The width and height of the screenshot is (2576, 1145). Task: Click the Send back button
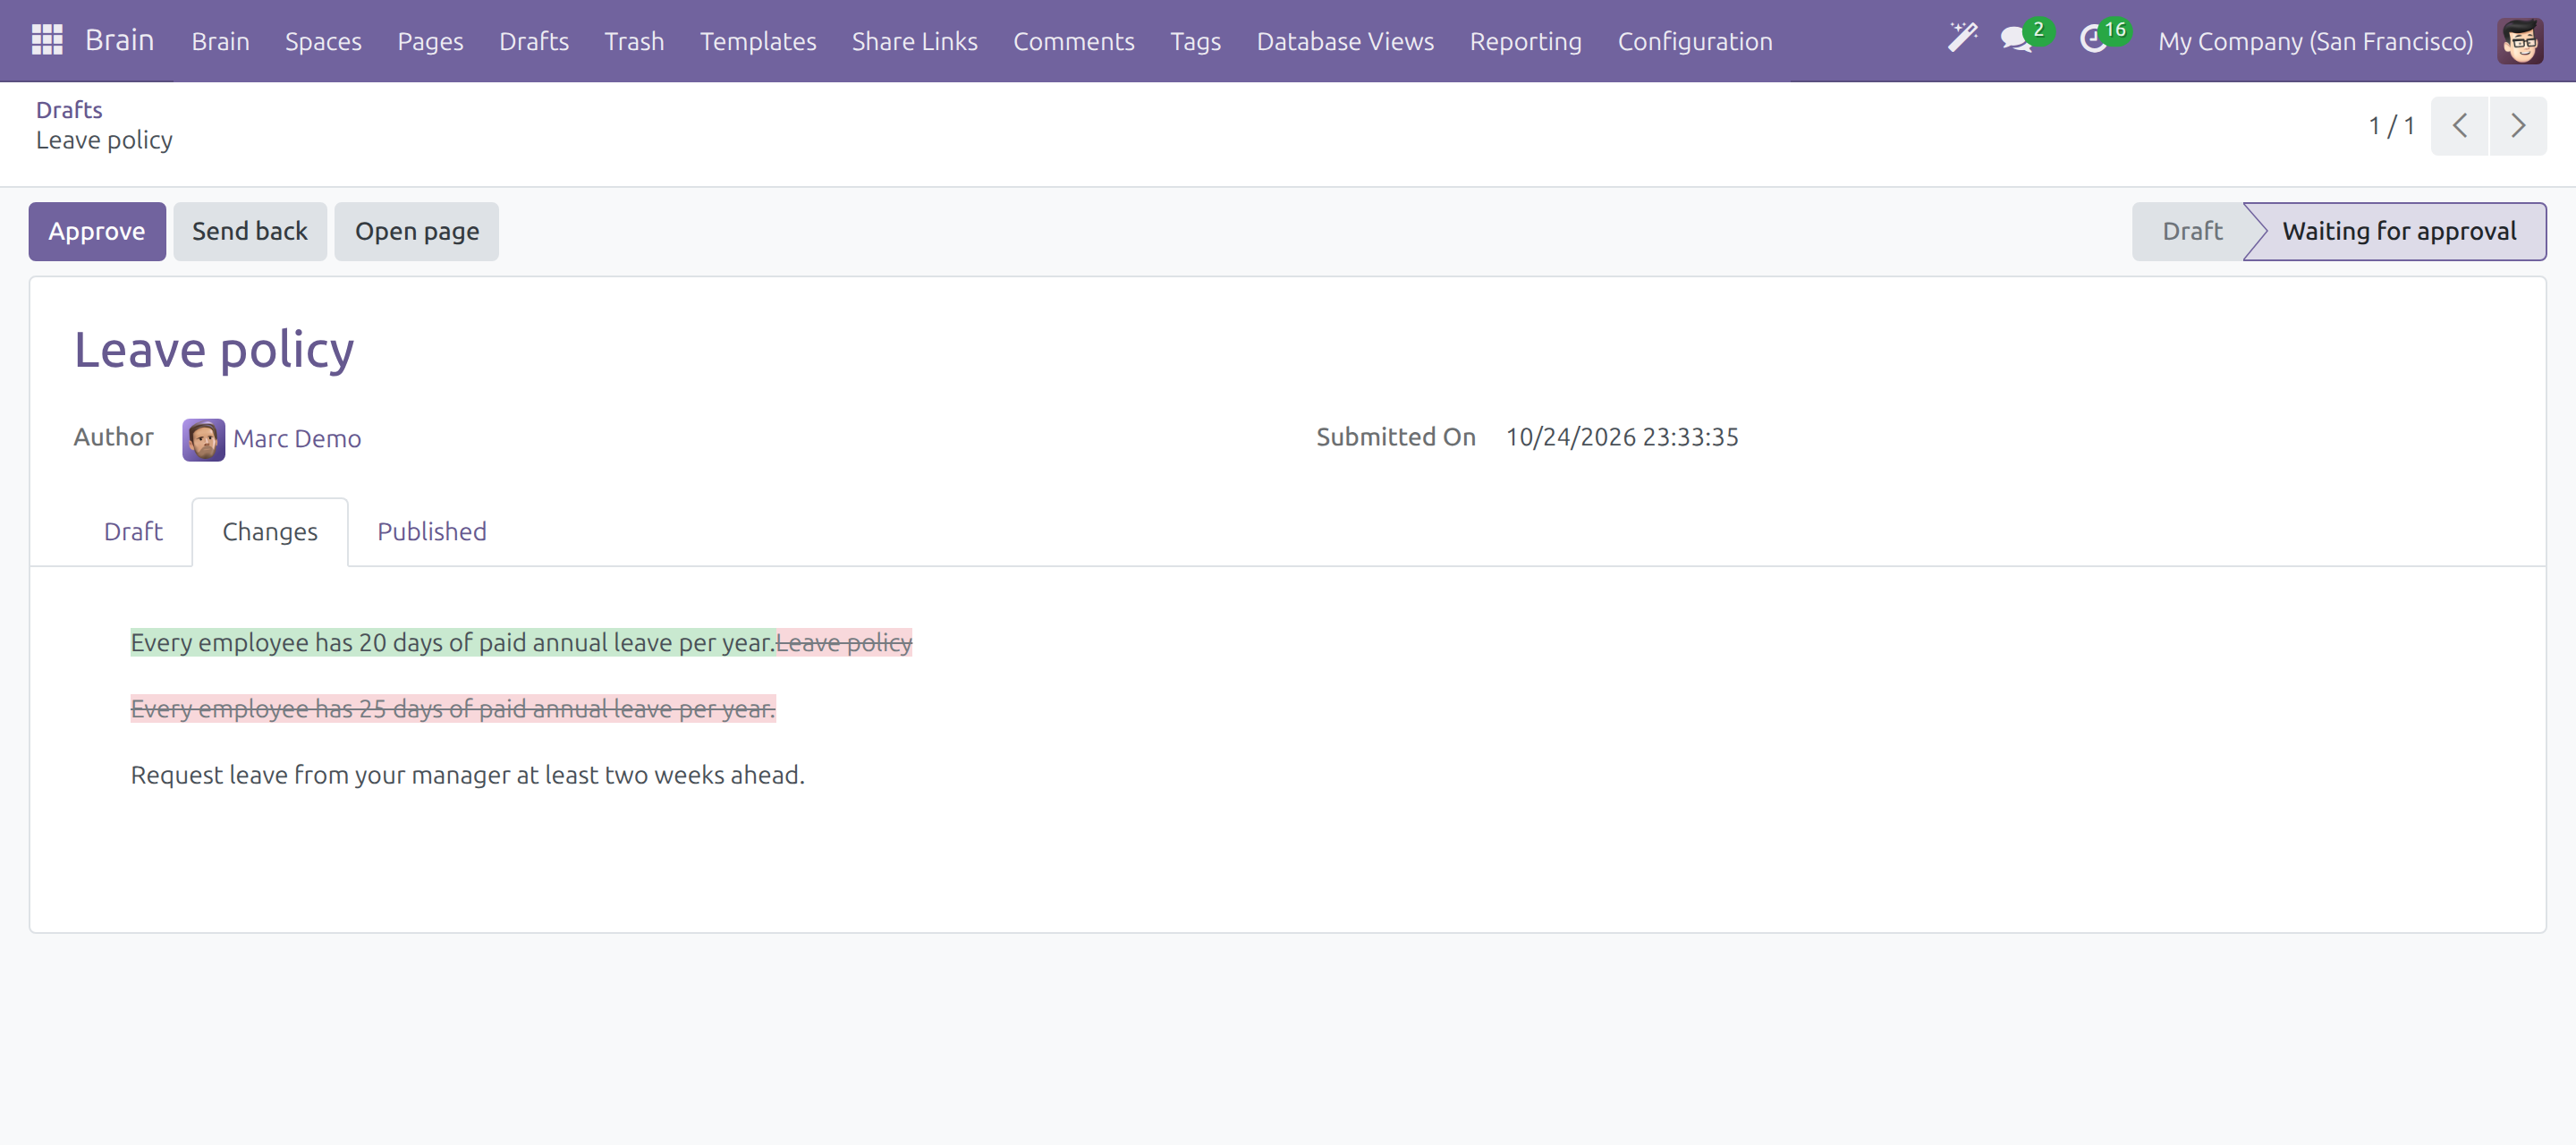tap(250, 231)
